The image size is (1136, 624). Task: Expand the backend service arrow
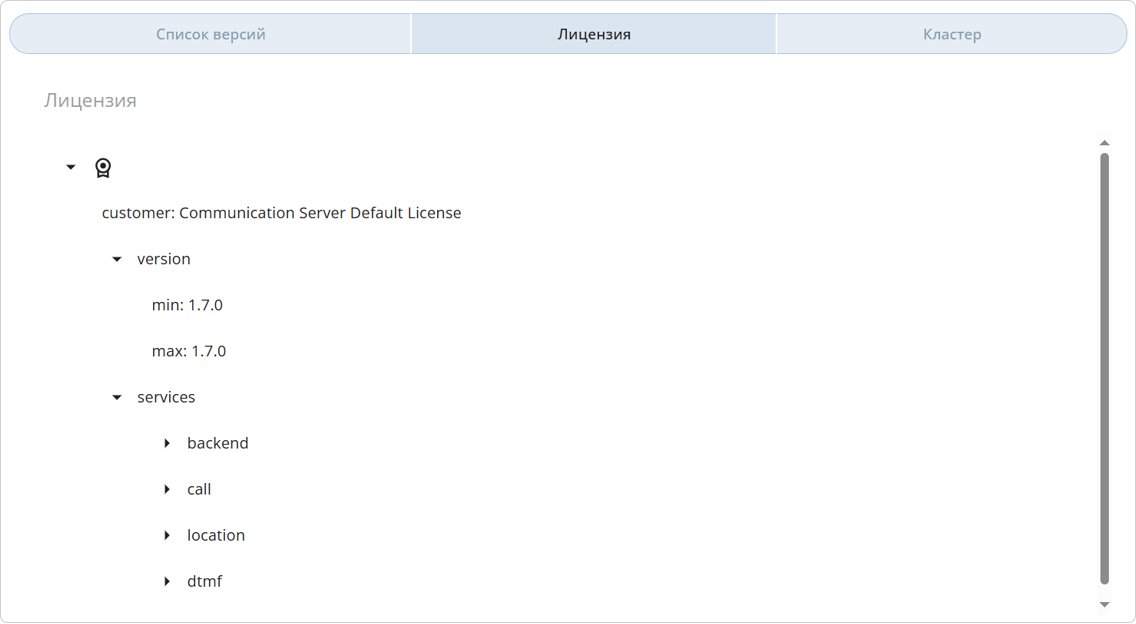[167, 443]
